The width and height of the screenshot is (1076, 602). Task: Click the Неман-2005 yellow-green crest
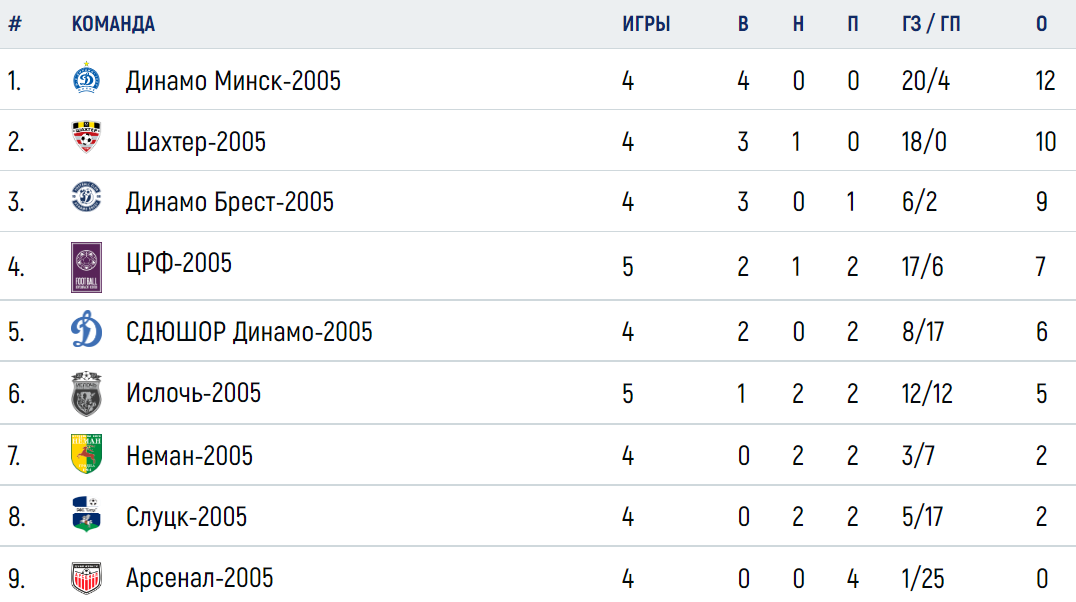[86, 454]
